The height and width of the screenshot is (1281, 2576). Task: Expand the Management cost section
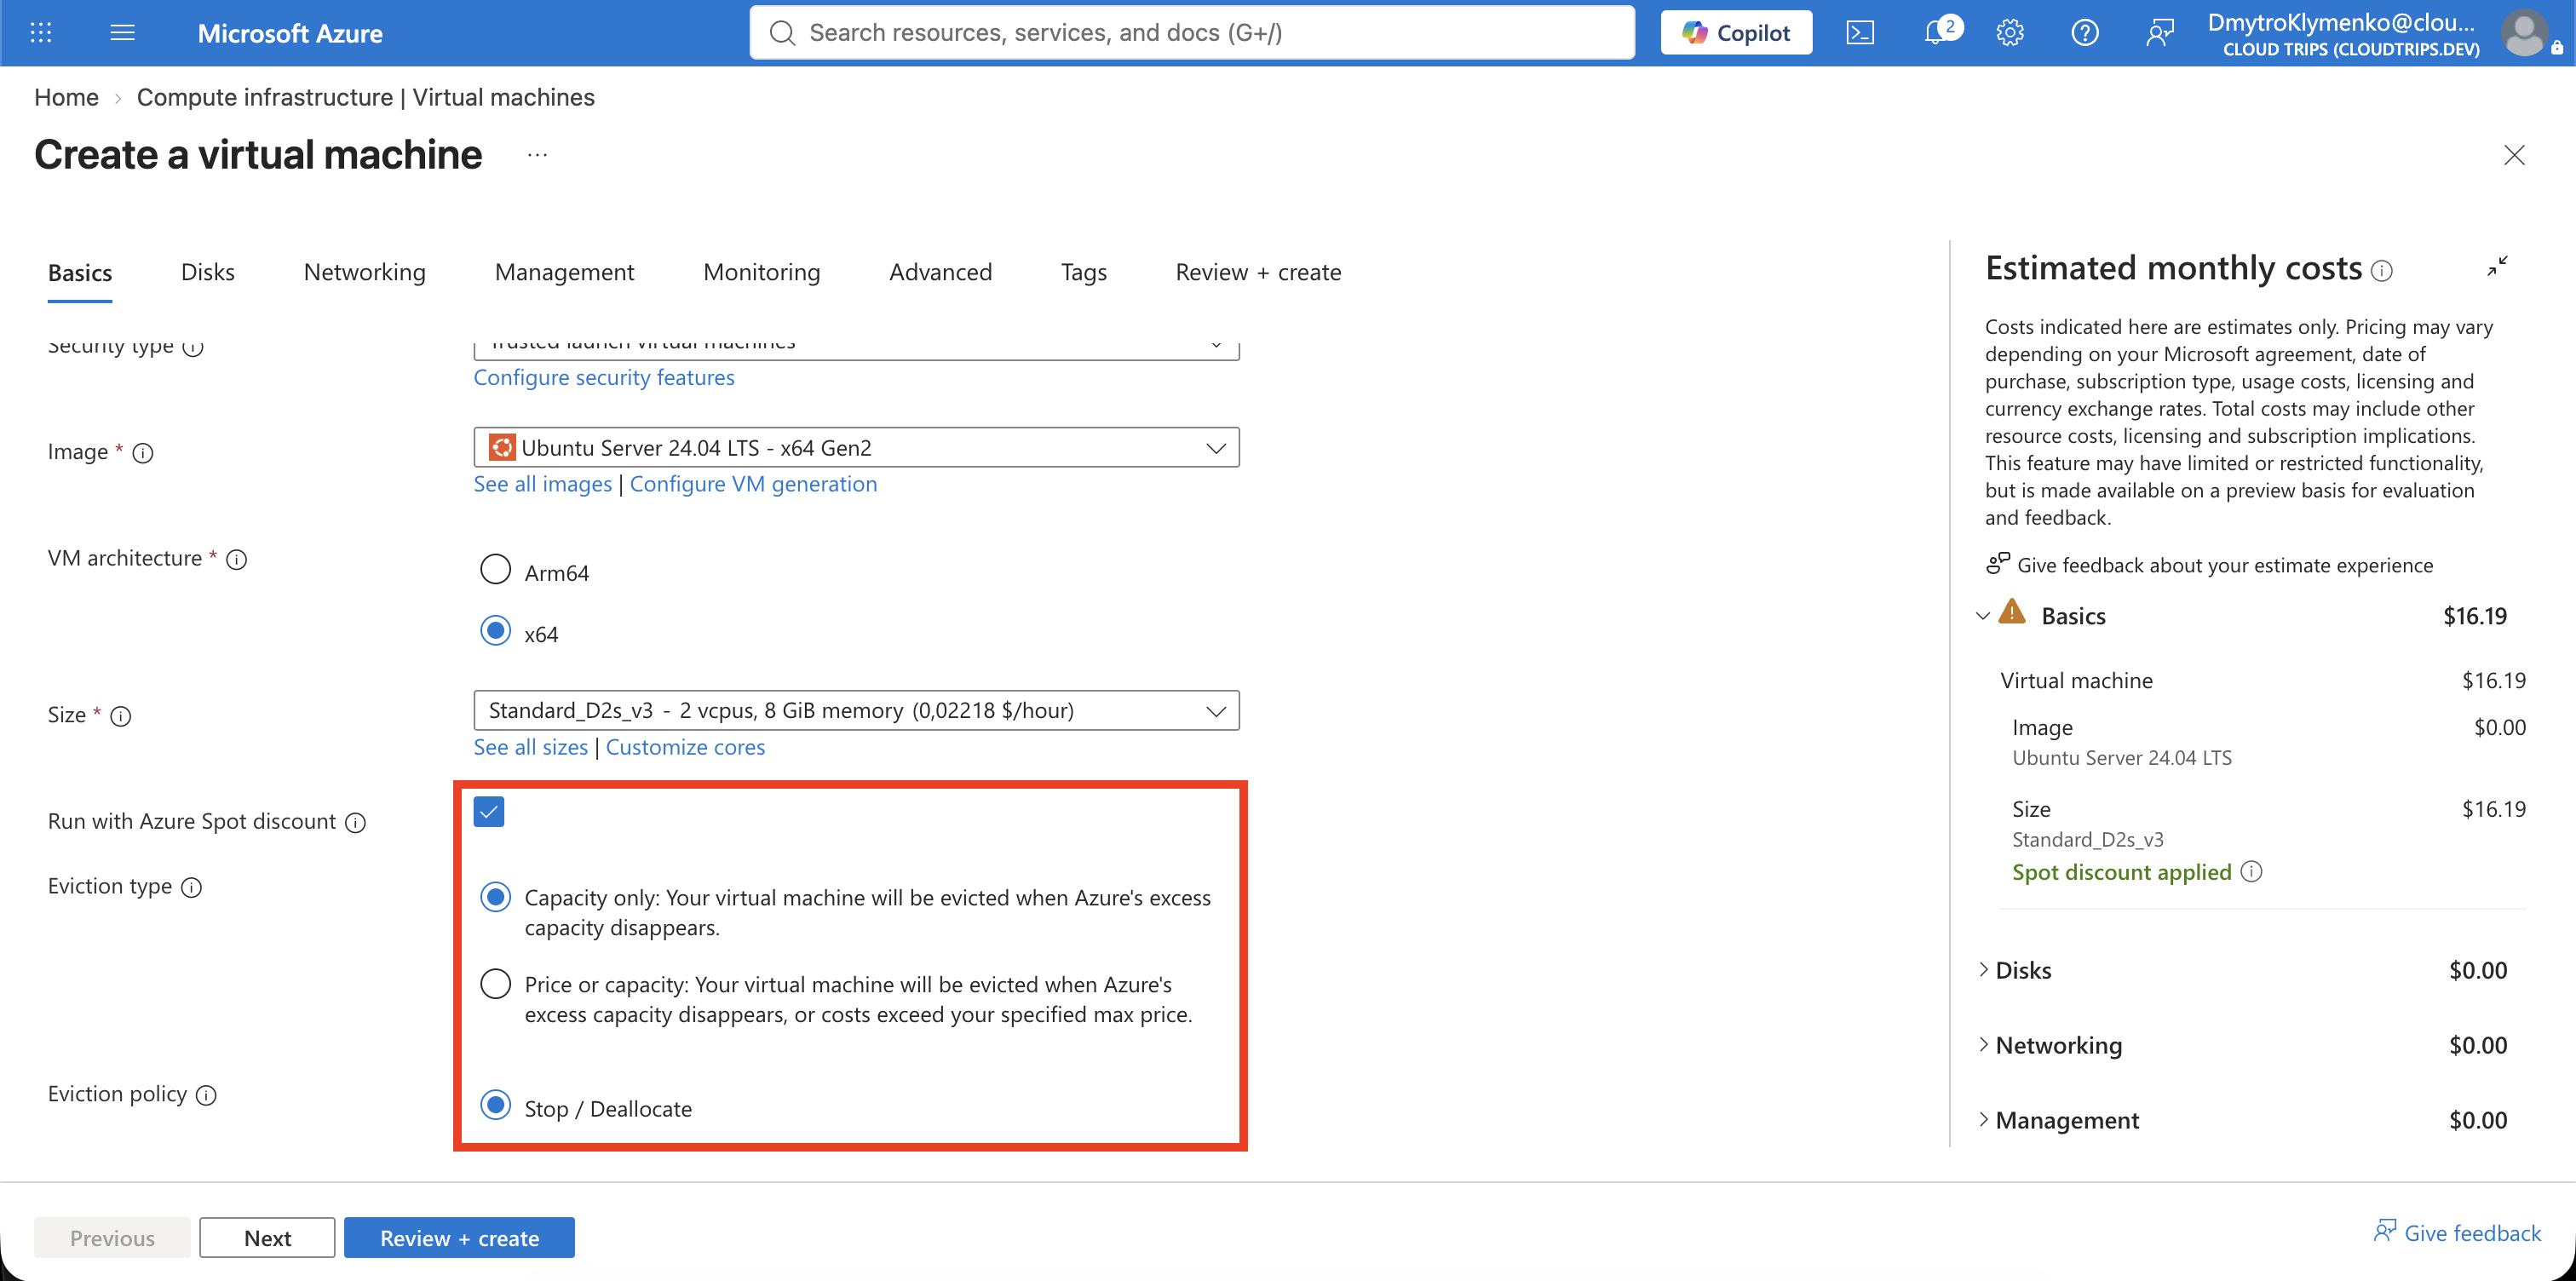pos(1983,1119)
